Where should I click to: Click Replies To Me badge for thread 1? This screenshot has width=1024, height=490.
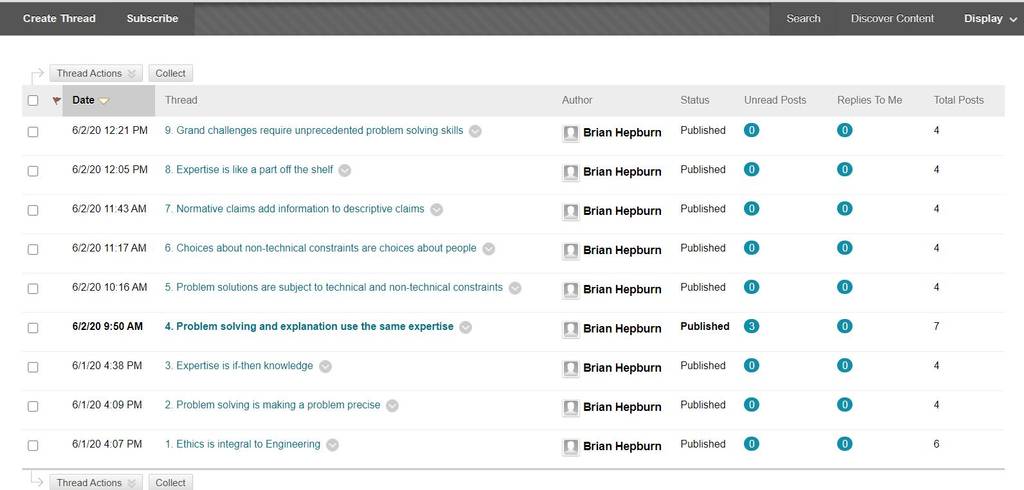[x=844, y=444]
